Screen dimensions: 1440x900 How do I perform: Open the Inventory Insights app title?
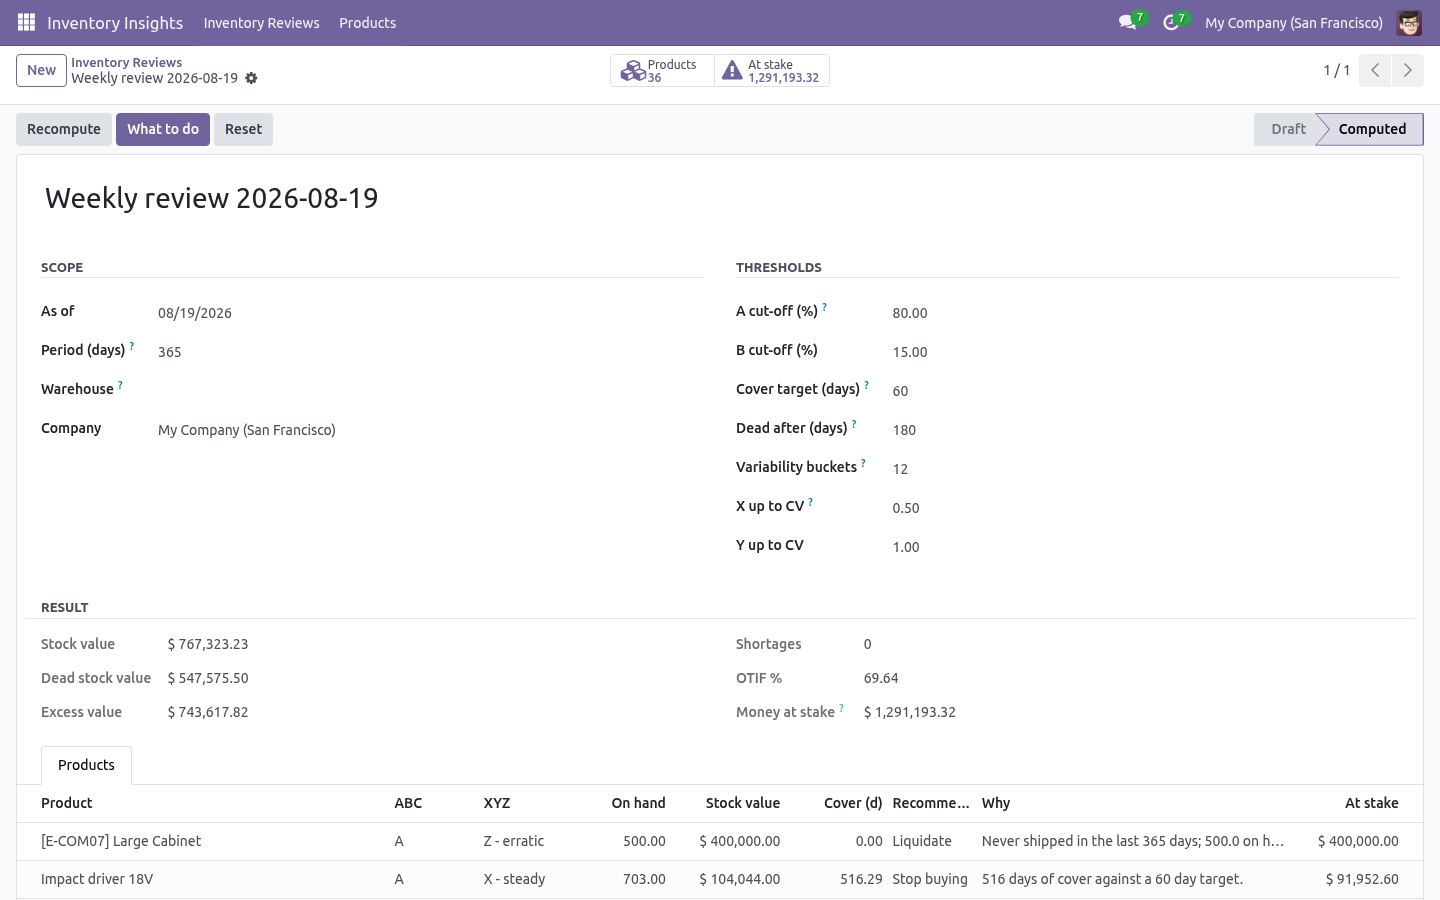pyautogui.click(x=115, y=23)
